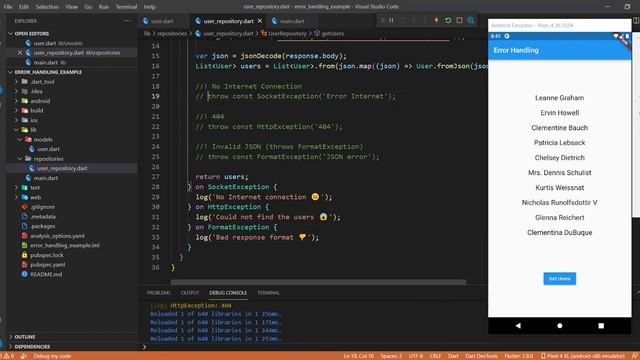Screen dimensions: 640x360
Task: Pause the debug session from the toolbar
Action: pos(391,20)
